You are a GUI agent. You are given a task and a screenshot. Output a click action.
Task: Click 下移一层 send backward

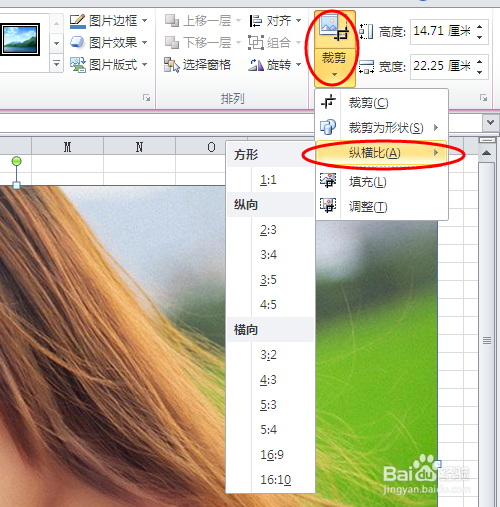click(198, 42)
